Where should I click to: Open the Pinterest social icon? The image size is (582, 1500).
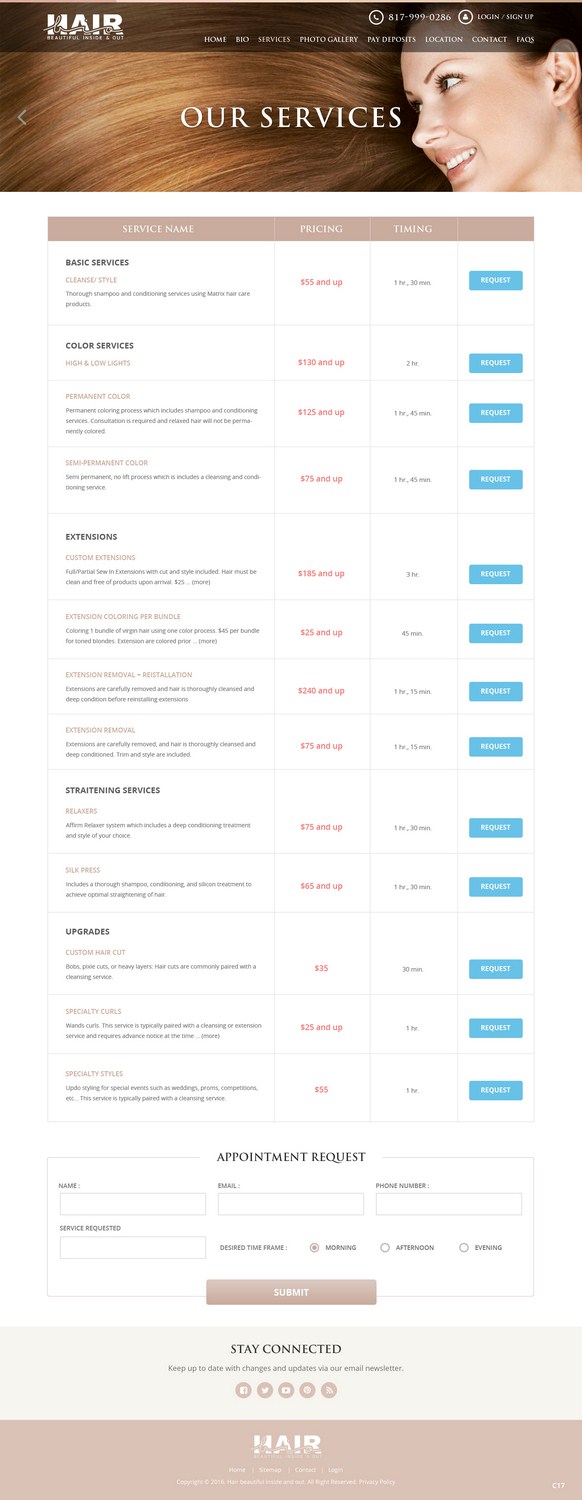[x=308, y=1390]
